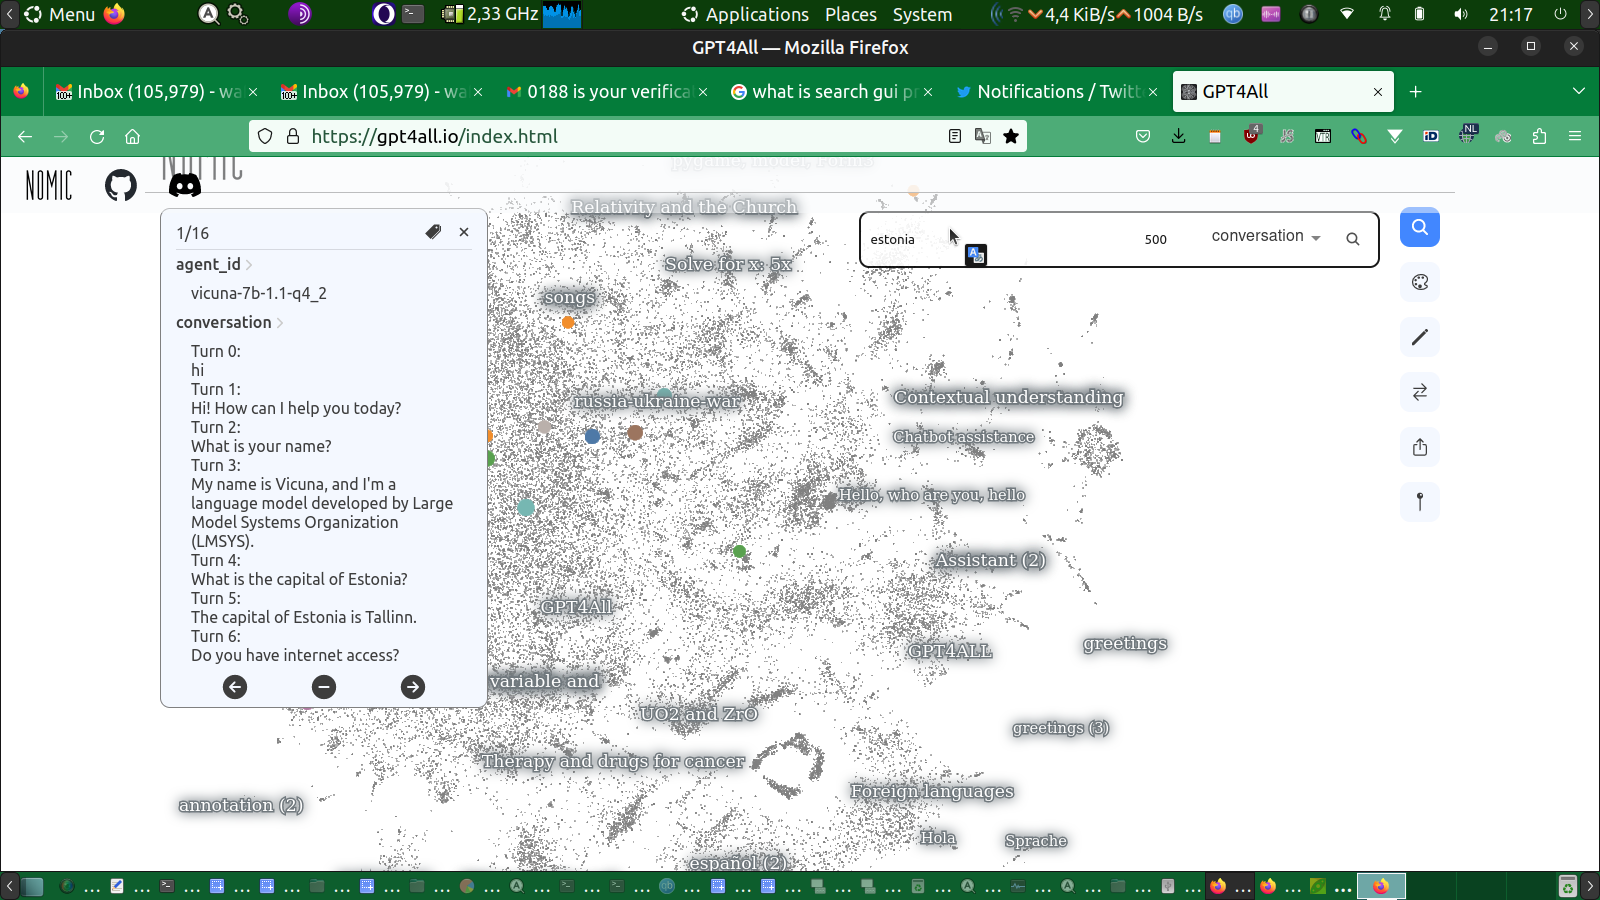Navigate back in Firefox
Screen dimensions: 1600x900
25,136
